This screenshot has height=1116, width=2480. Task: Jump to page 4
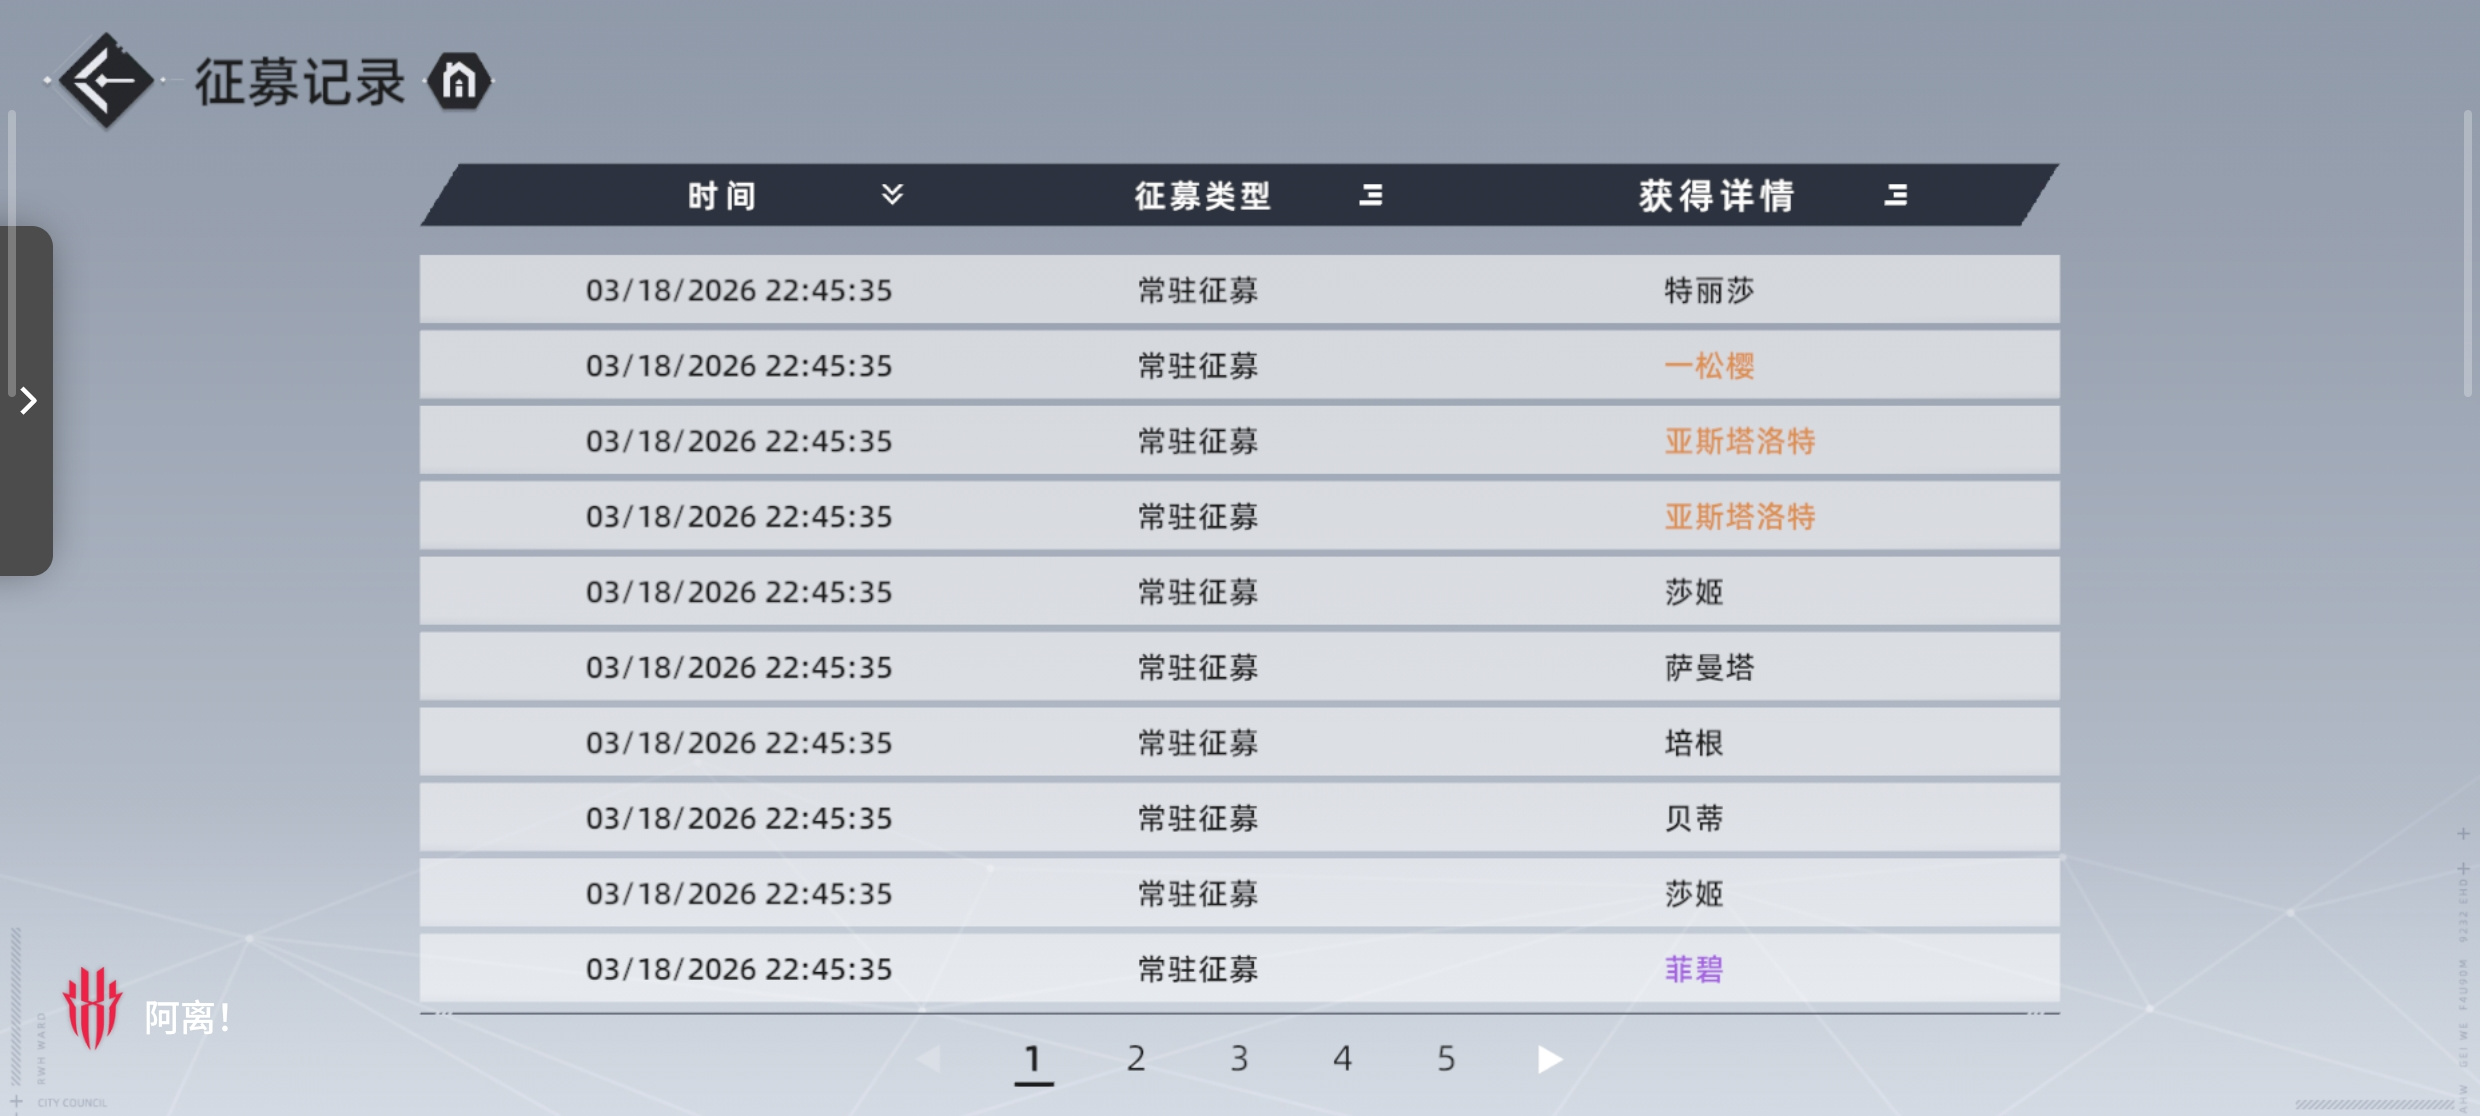coord(1342,1058)
